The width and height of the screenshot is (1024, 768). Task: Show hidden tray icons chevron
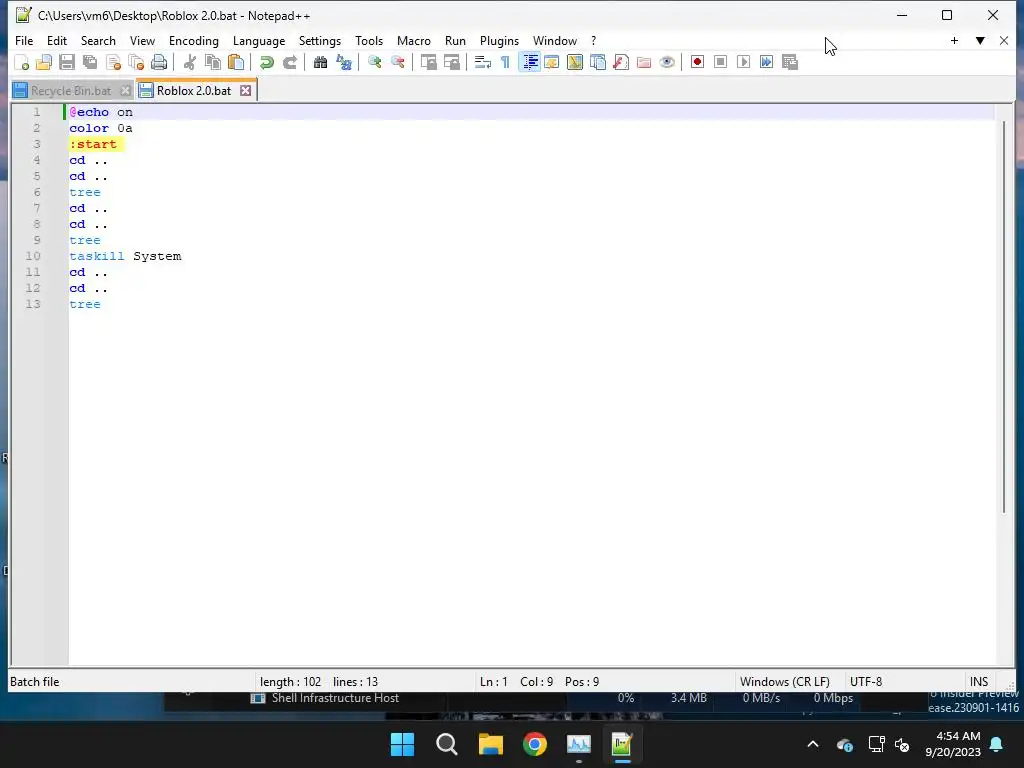point(813,744)
